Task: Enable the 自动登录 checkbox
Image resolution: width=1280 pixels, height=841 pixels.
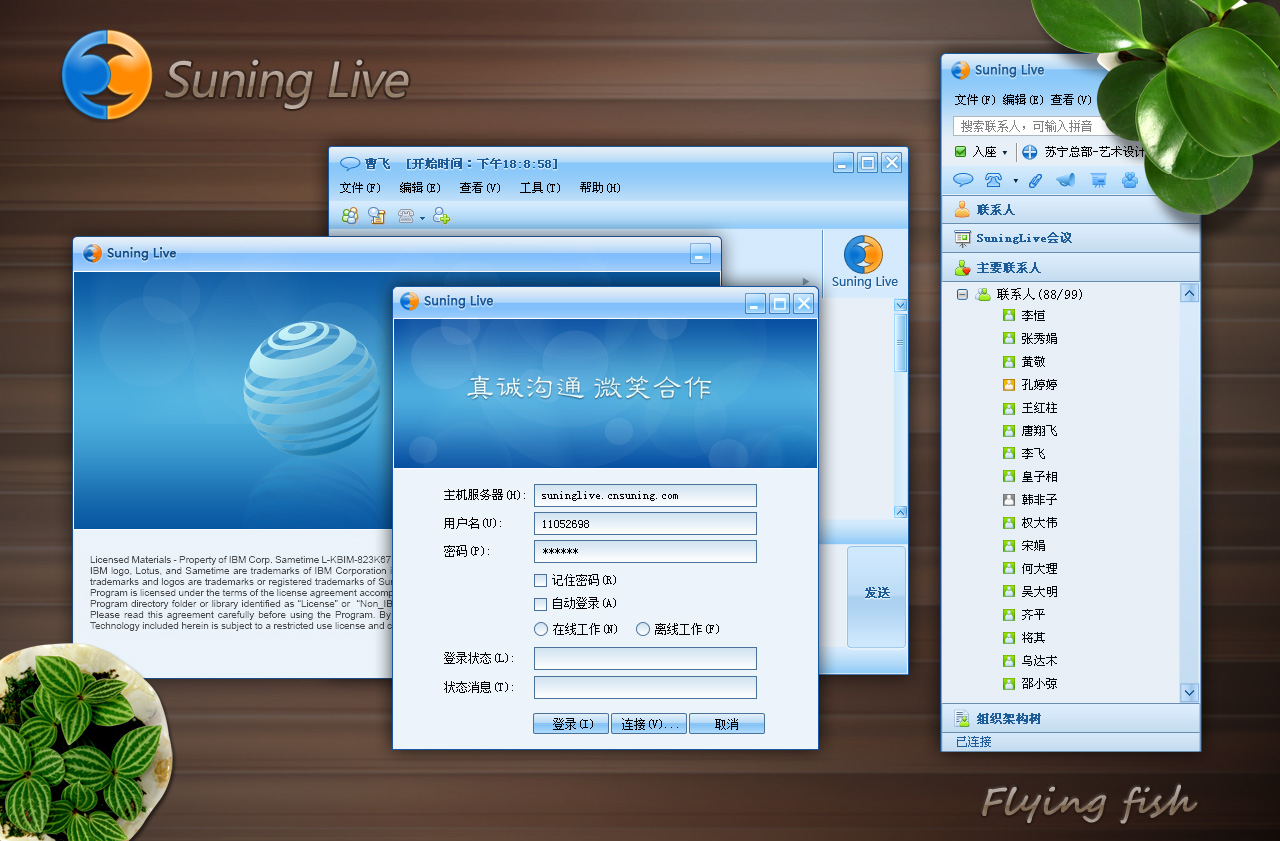Action: pyautogui.click(x=541, y=604)
